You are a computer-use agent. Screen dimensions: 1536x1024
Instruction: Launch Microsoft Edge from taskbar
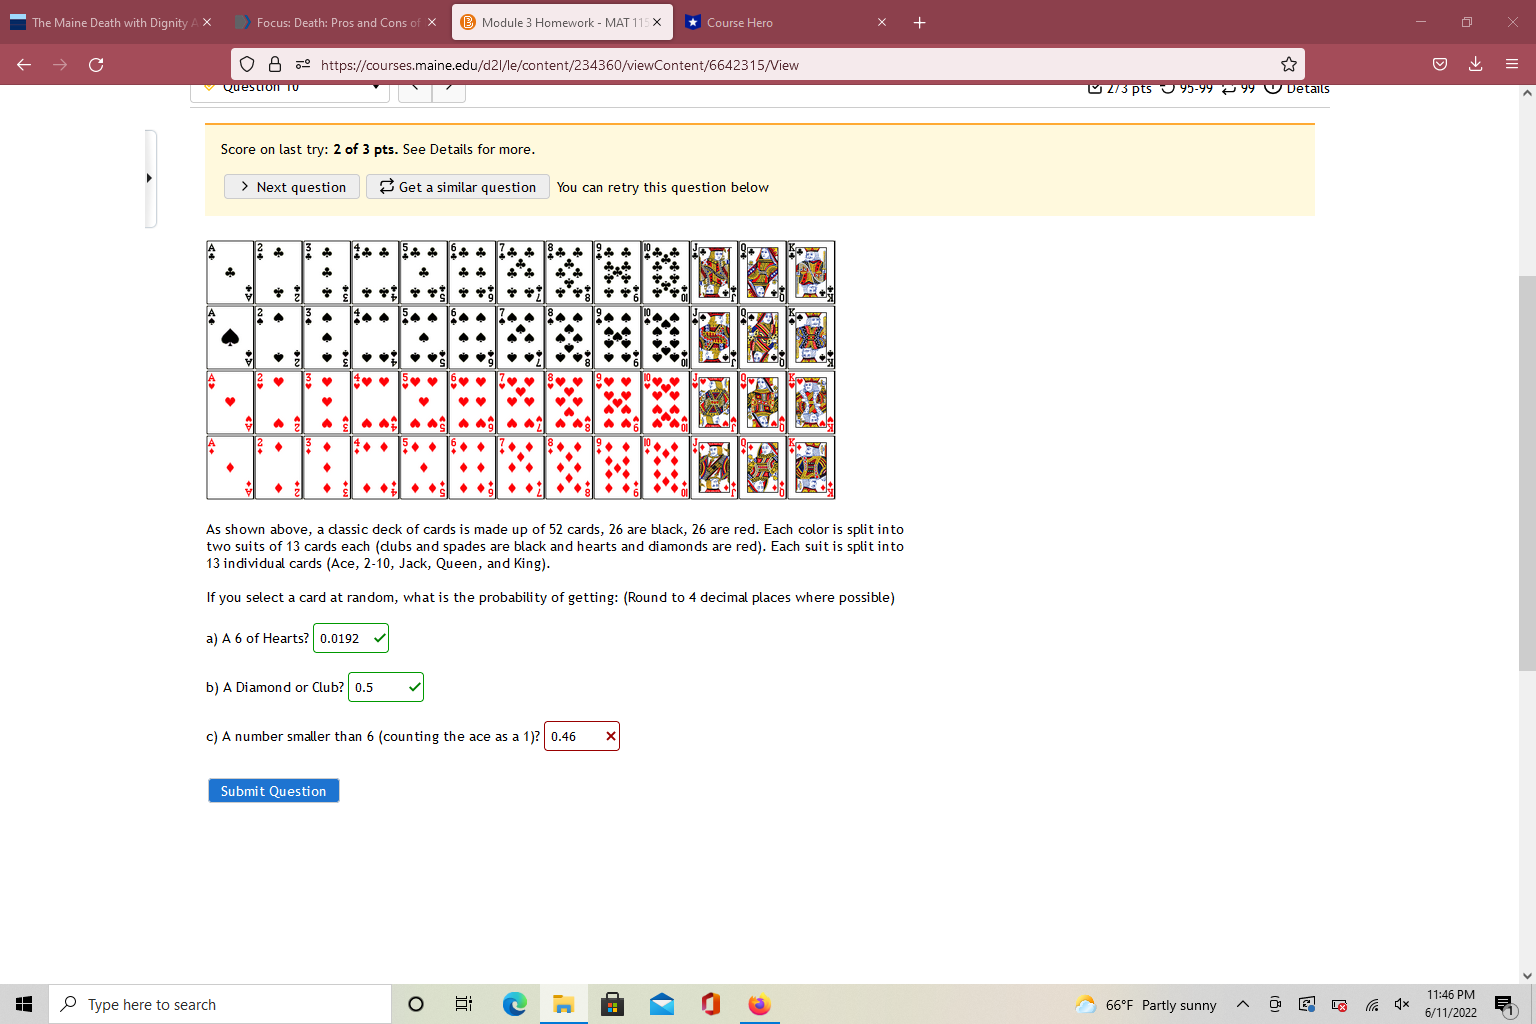tap(514, 1004)
